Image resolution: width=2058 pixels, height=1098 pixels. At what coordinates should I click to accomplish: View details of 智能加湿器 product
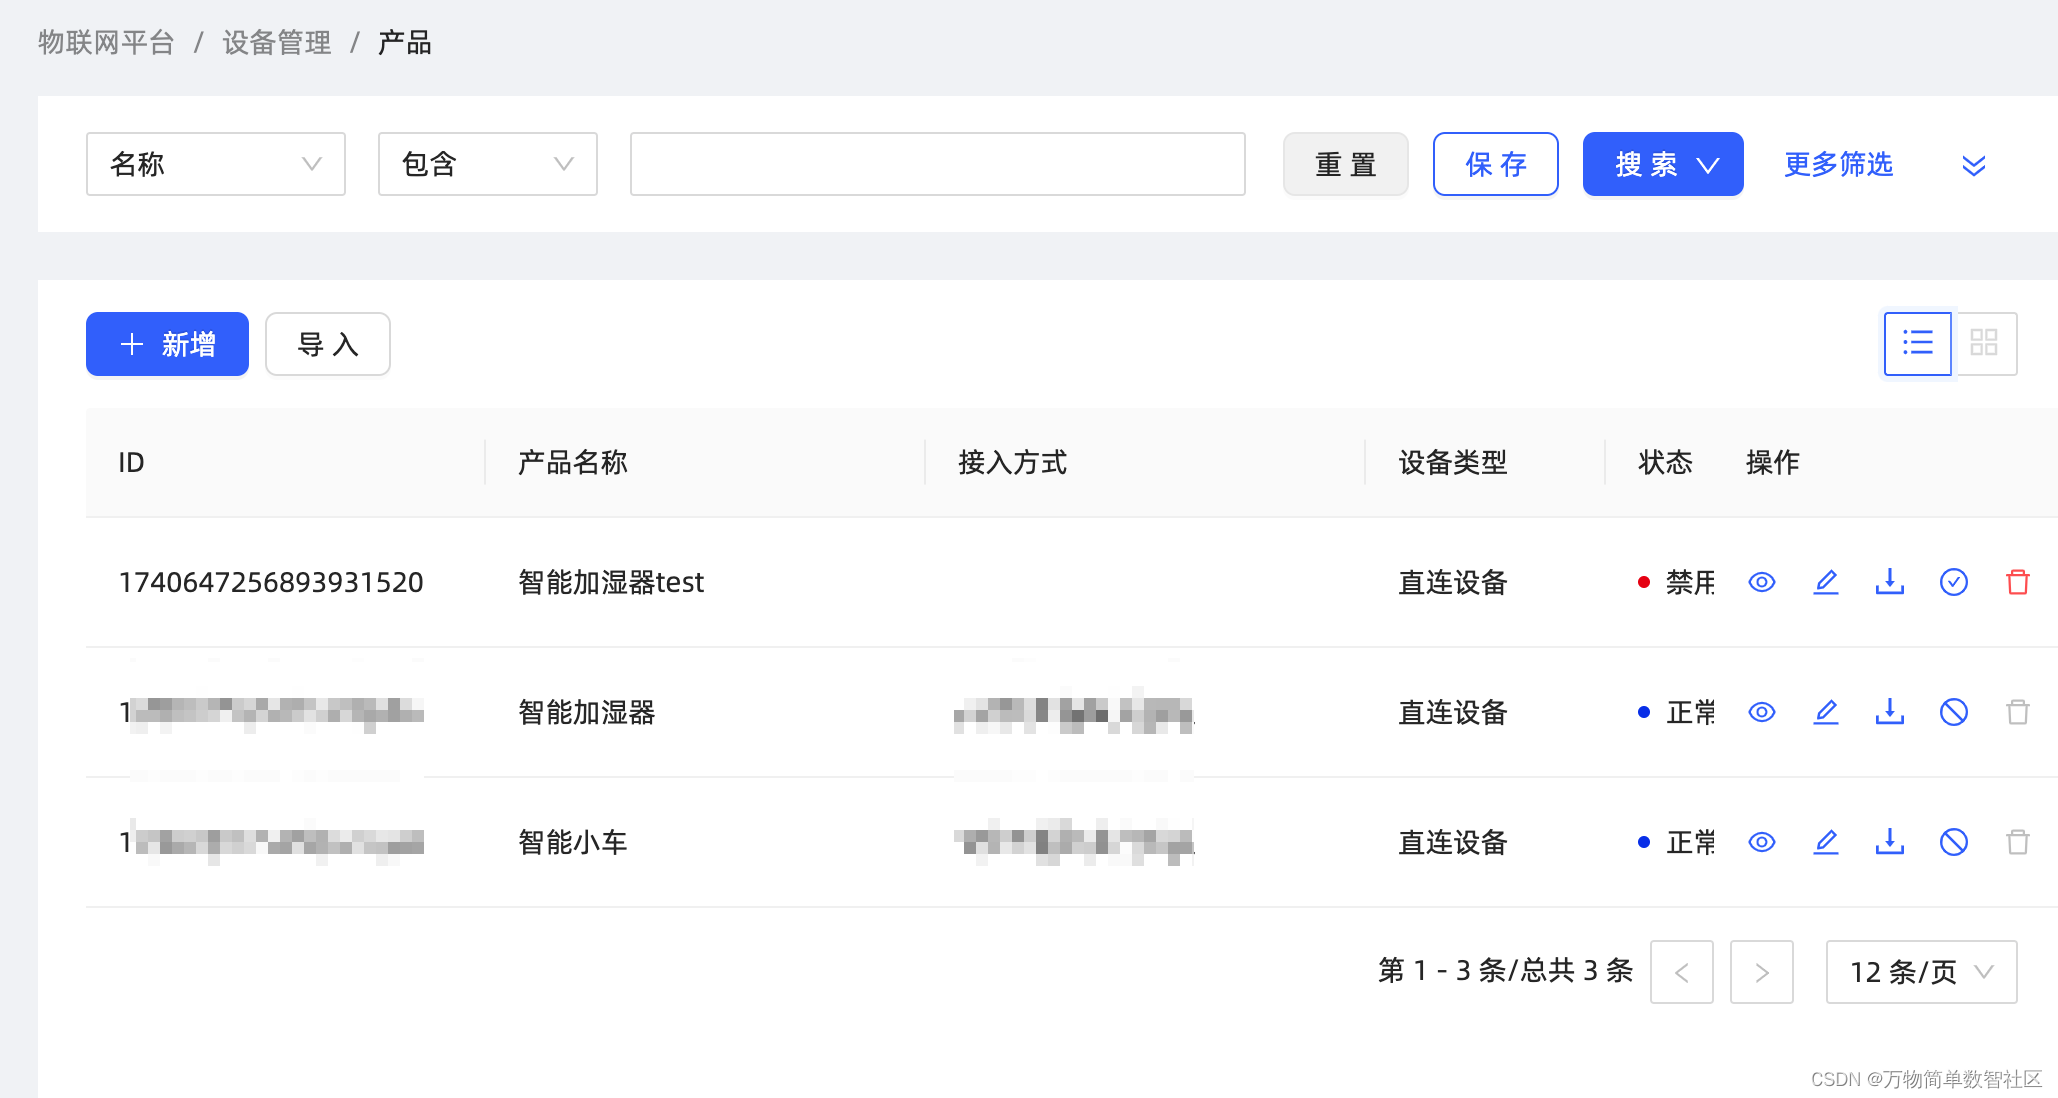(1761, 712)
